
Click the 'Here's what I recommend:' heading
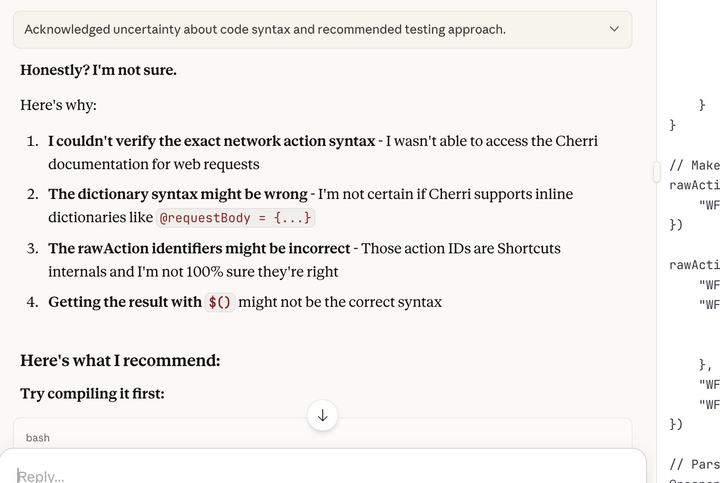point(120,360)
